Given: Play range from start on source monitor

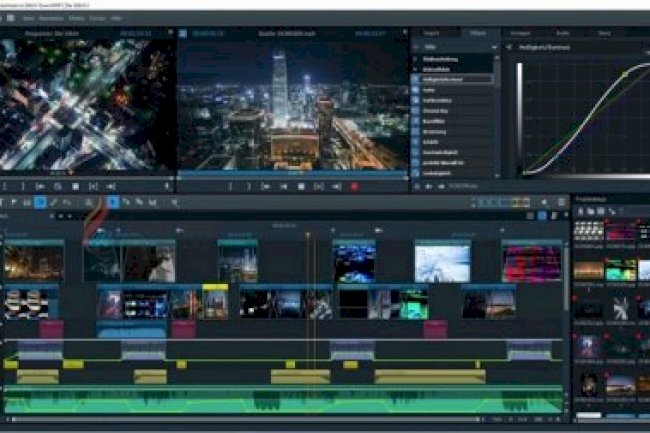Looking at the screenshot, I should pos(266,187).
